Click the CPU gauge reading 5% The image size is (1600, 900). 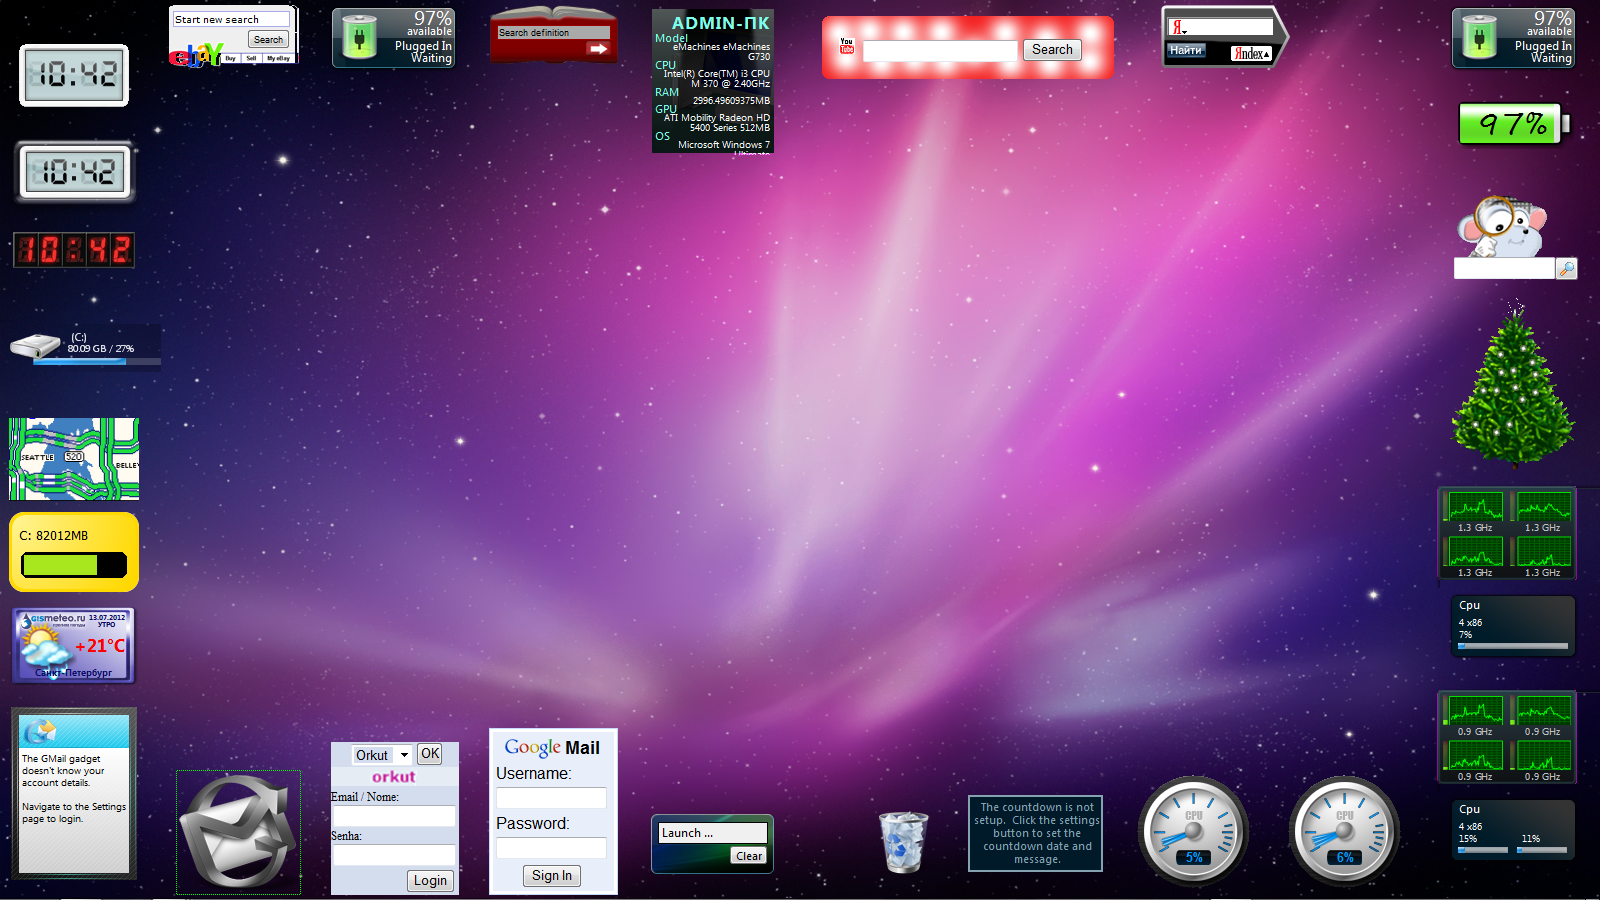pyautogui.click(x=1193, y=831)
